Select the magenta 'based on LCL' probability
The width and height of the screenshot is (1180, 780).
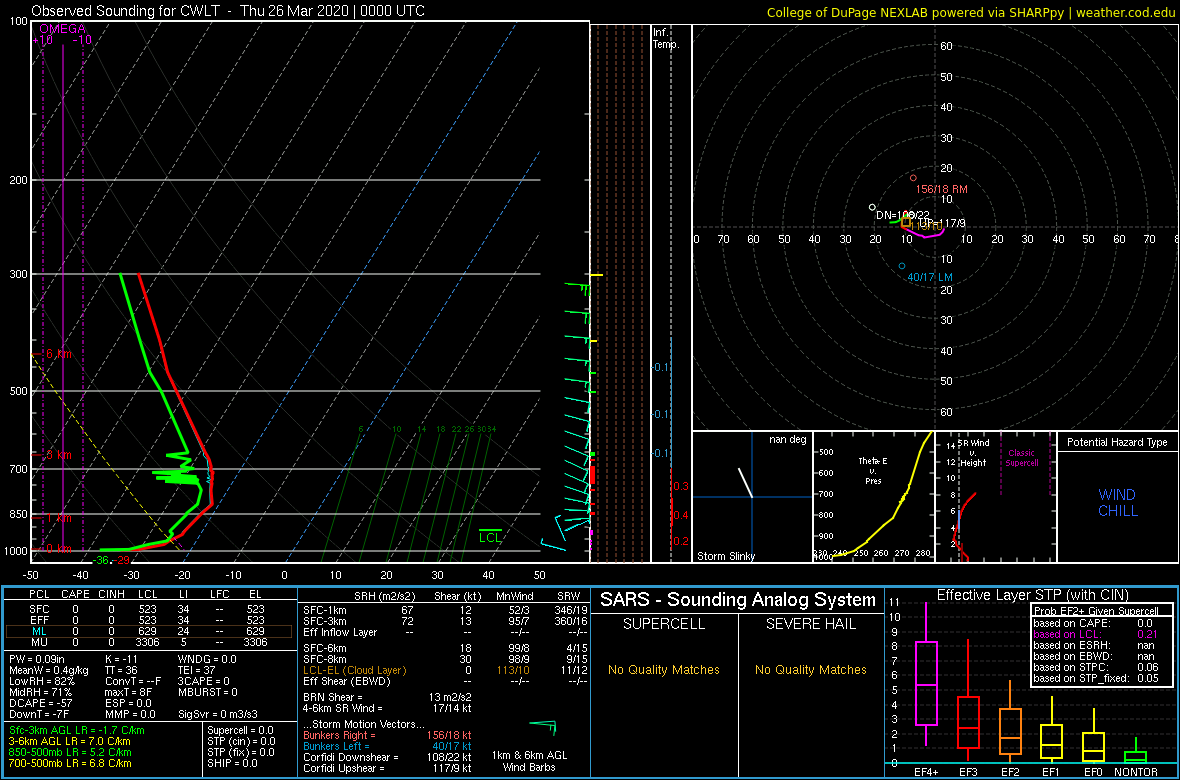pyautogui.click(x=1097, y=634)
